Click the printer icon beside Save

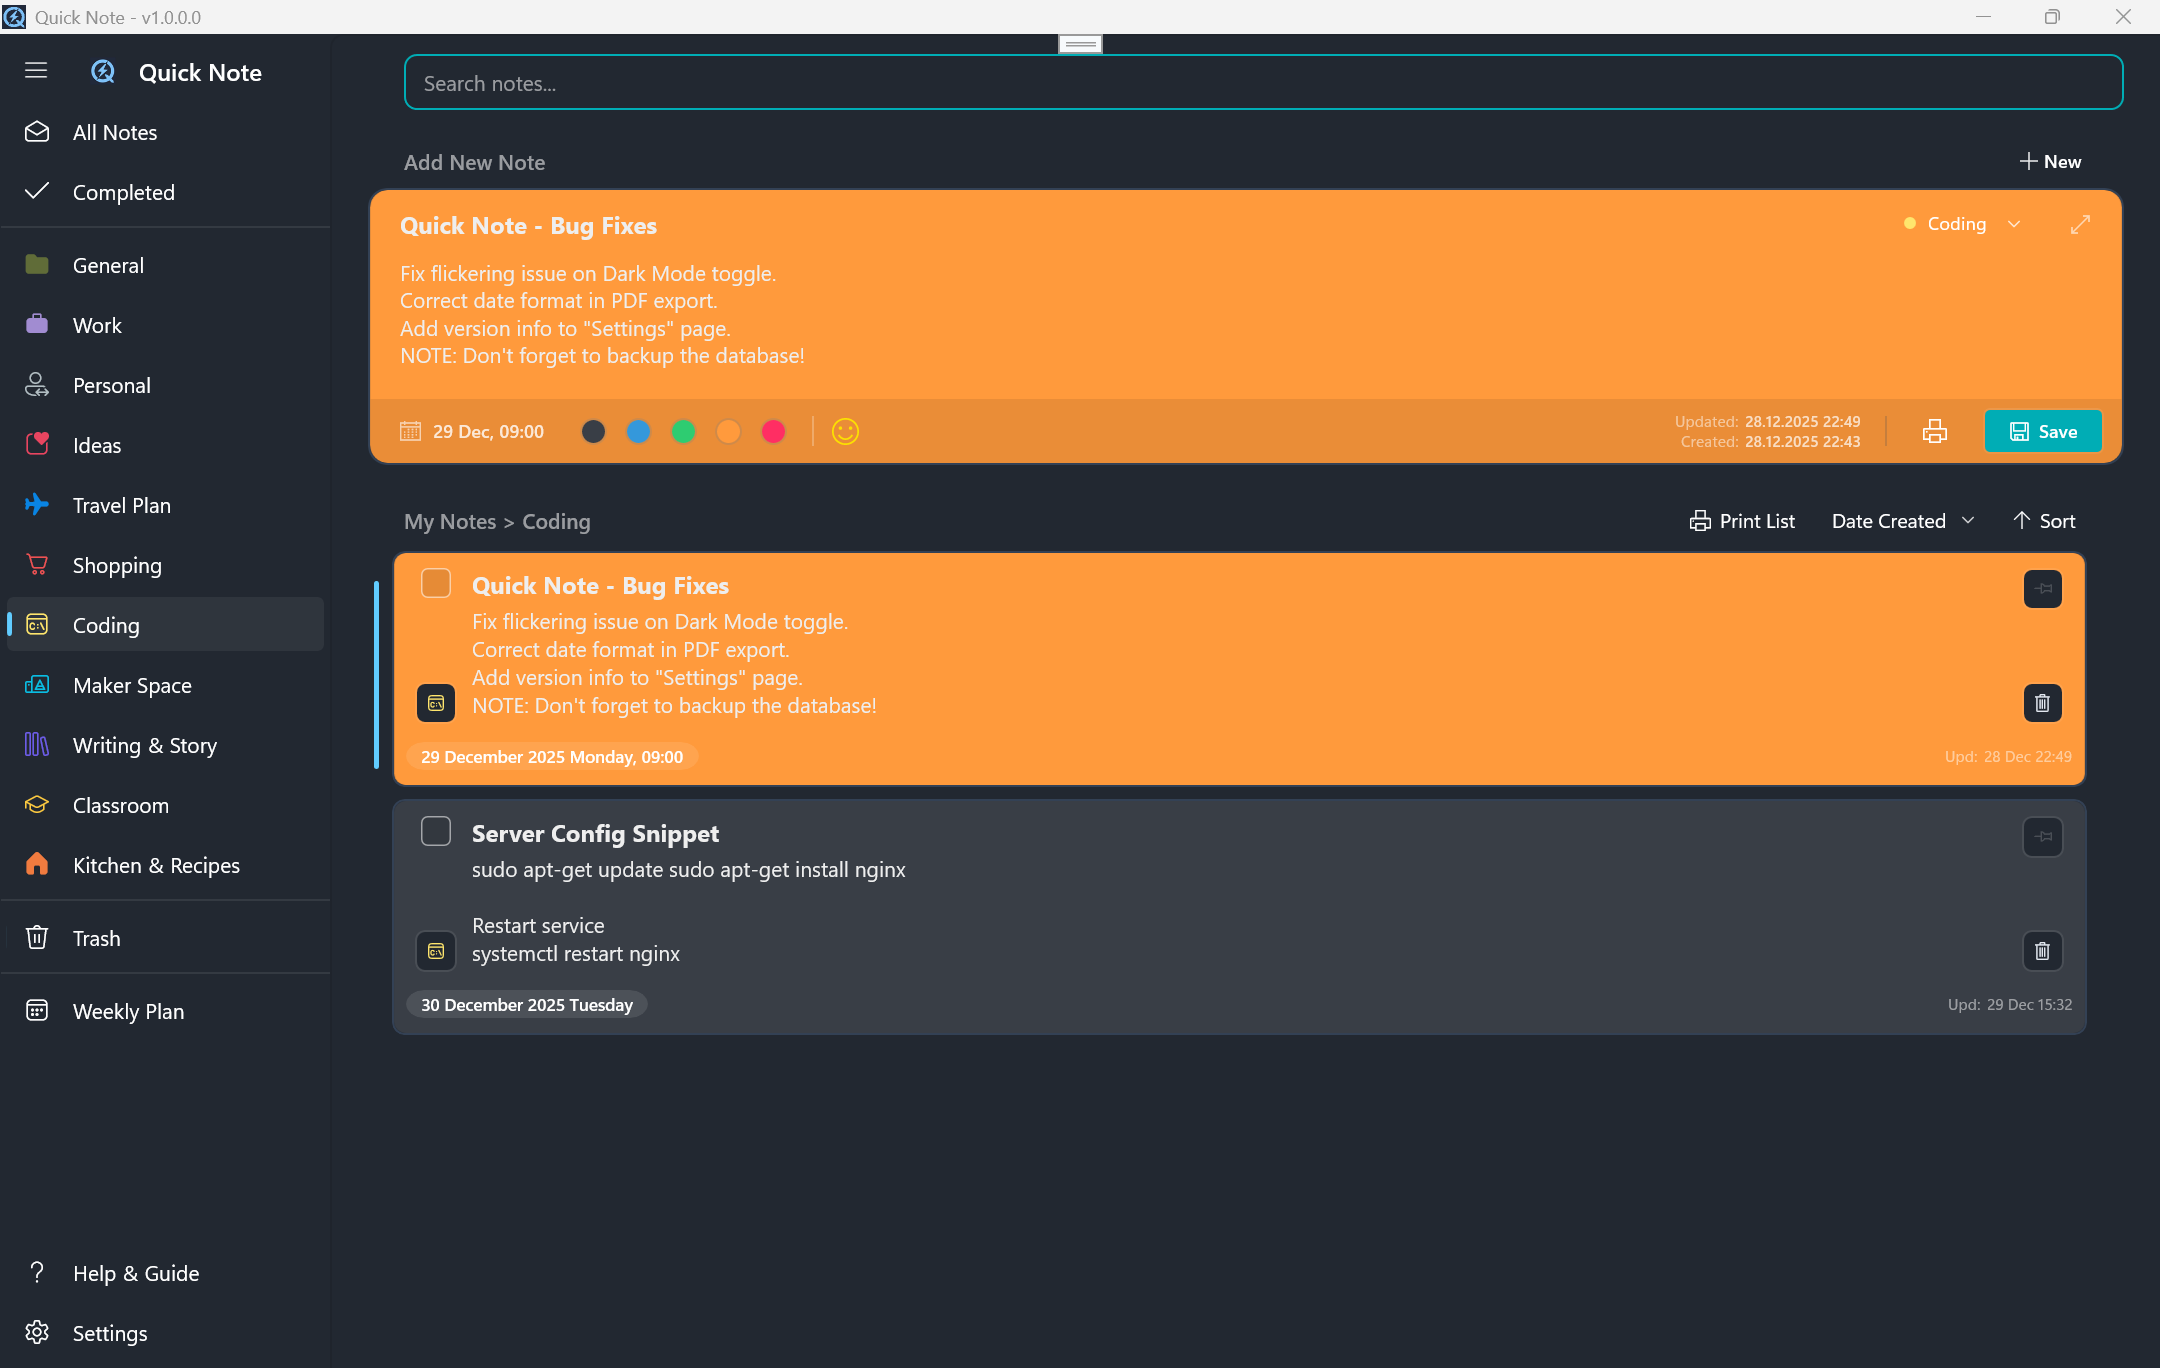(1934, 431)
